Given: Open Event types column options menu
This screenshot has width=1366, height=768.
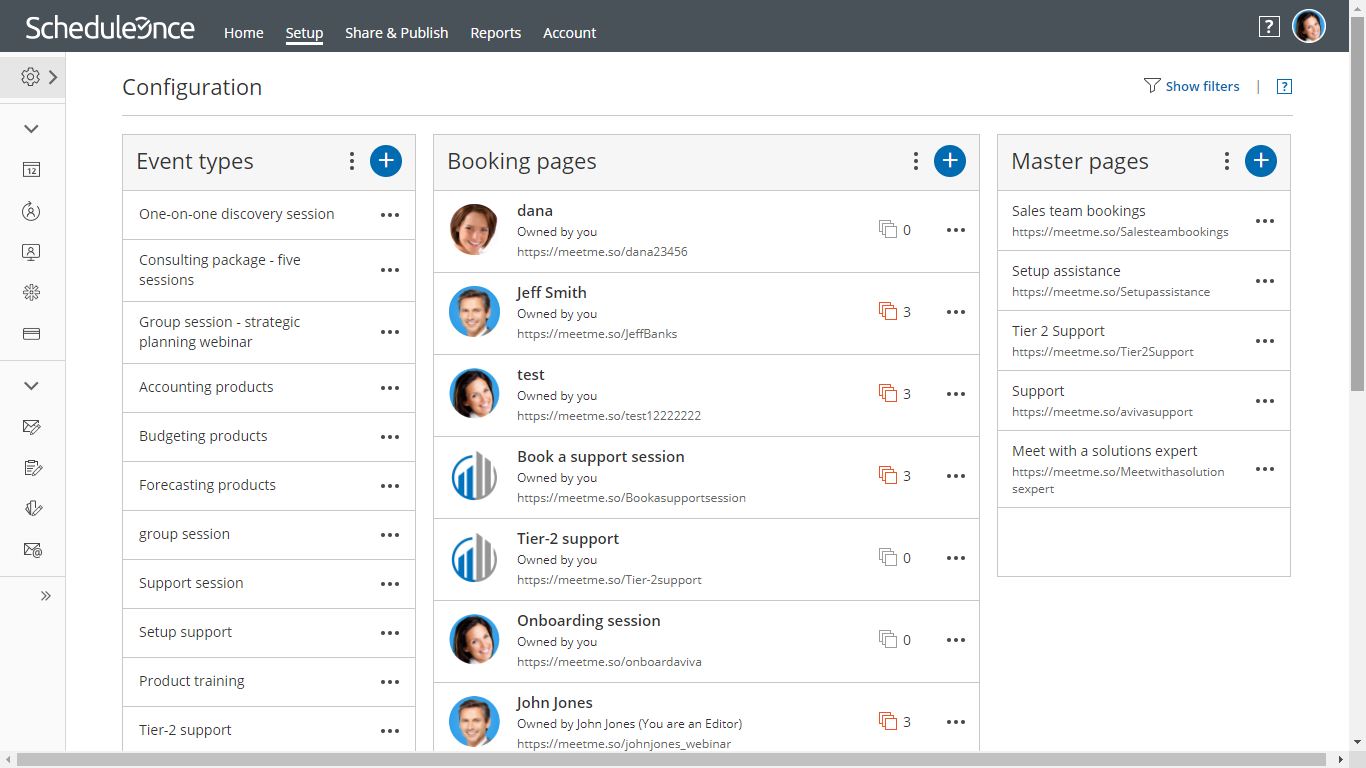Looking at the screenshot, I should pos(351,161).
